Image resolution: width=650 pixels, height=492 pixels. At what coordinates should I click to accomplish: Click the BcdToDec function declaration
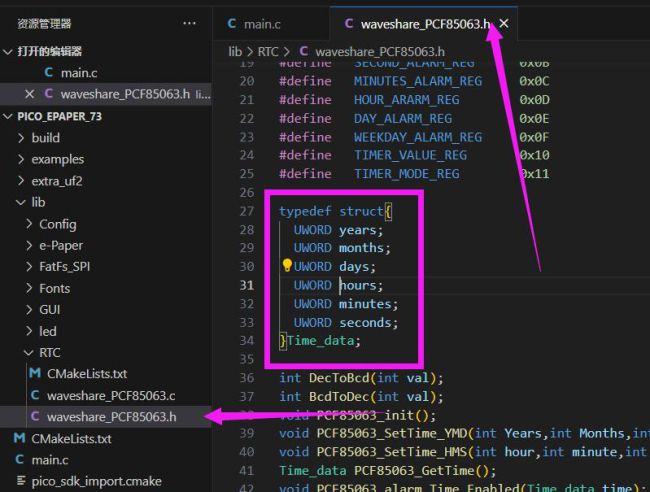(x=339, y=397)
